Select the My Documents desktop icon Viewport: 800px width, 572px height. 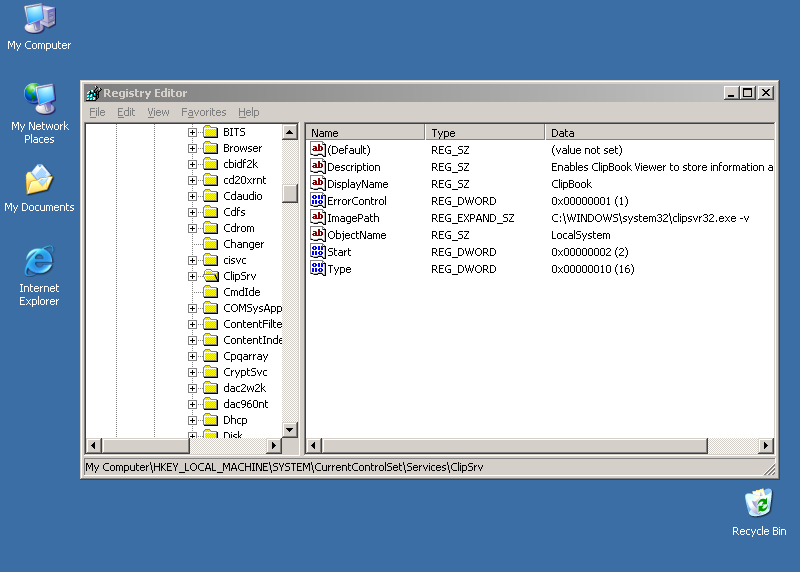(39, 188)
